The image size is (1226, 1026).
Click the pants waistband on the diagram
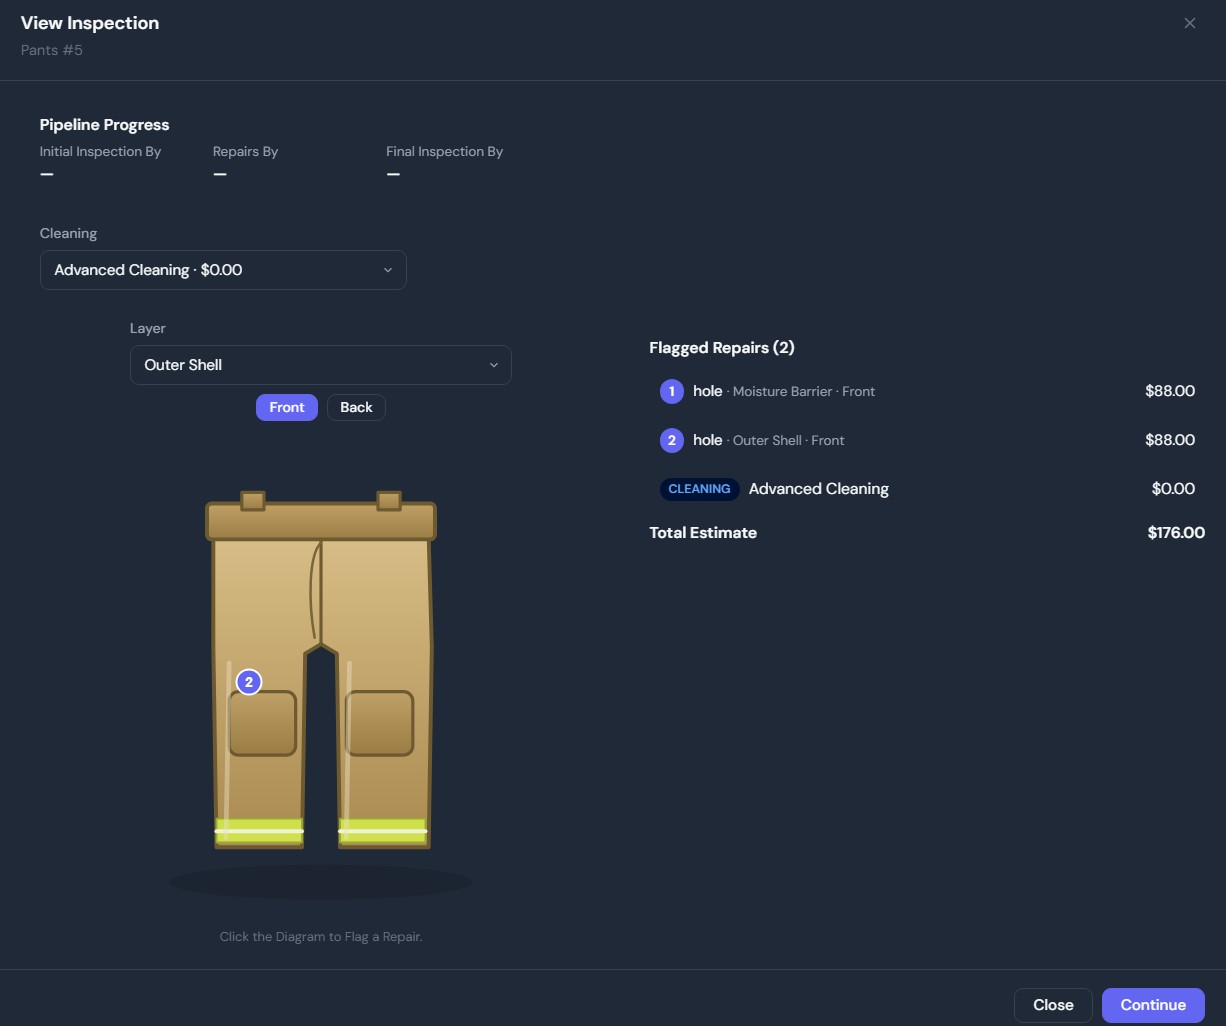point(321,521)
